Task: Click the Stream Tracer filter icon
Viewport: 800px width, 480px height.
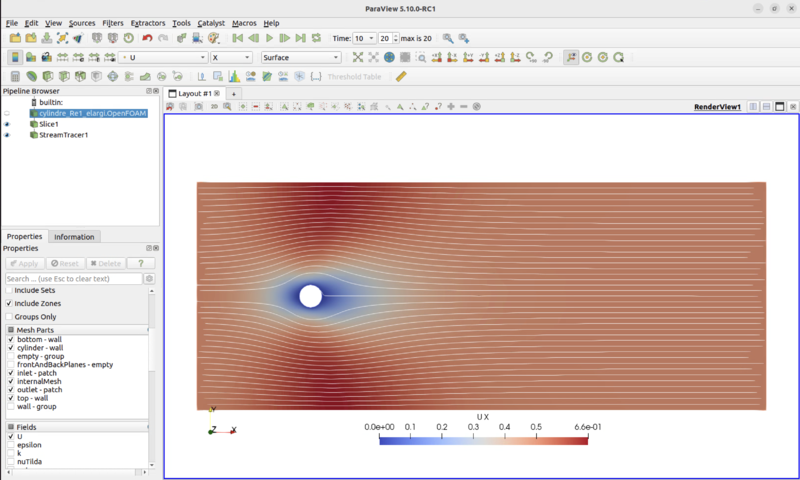Action: 129,77
